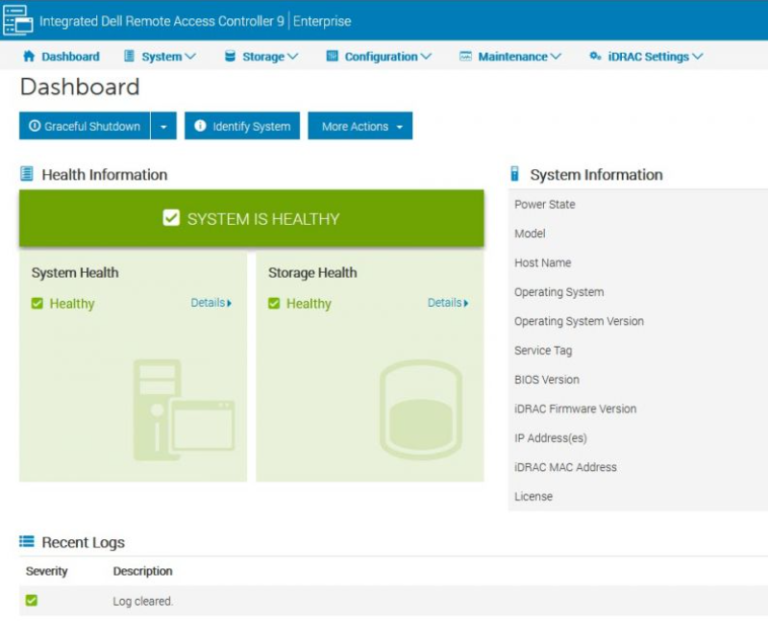The image size is (768, 644).
Task: Click the Storage Health card title
Action: coord(312,272)
